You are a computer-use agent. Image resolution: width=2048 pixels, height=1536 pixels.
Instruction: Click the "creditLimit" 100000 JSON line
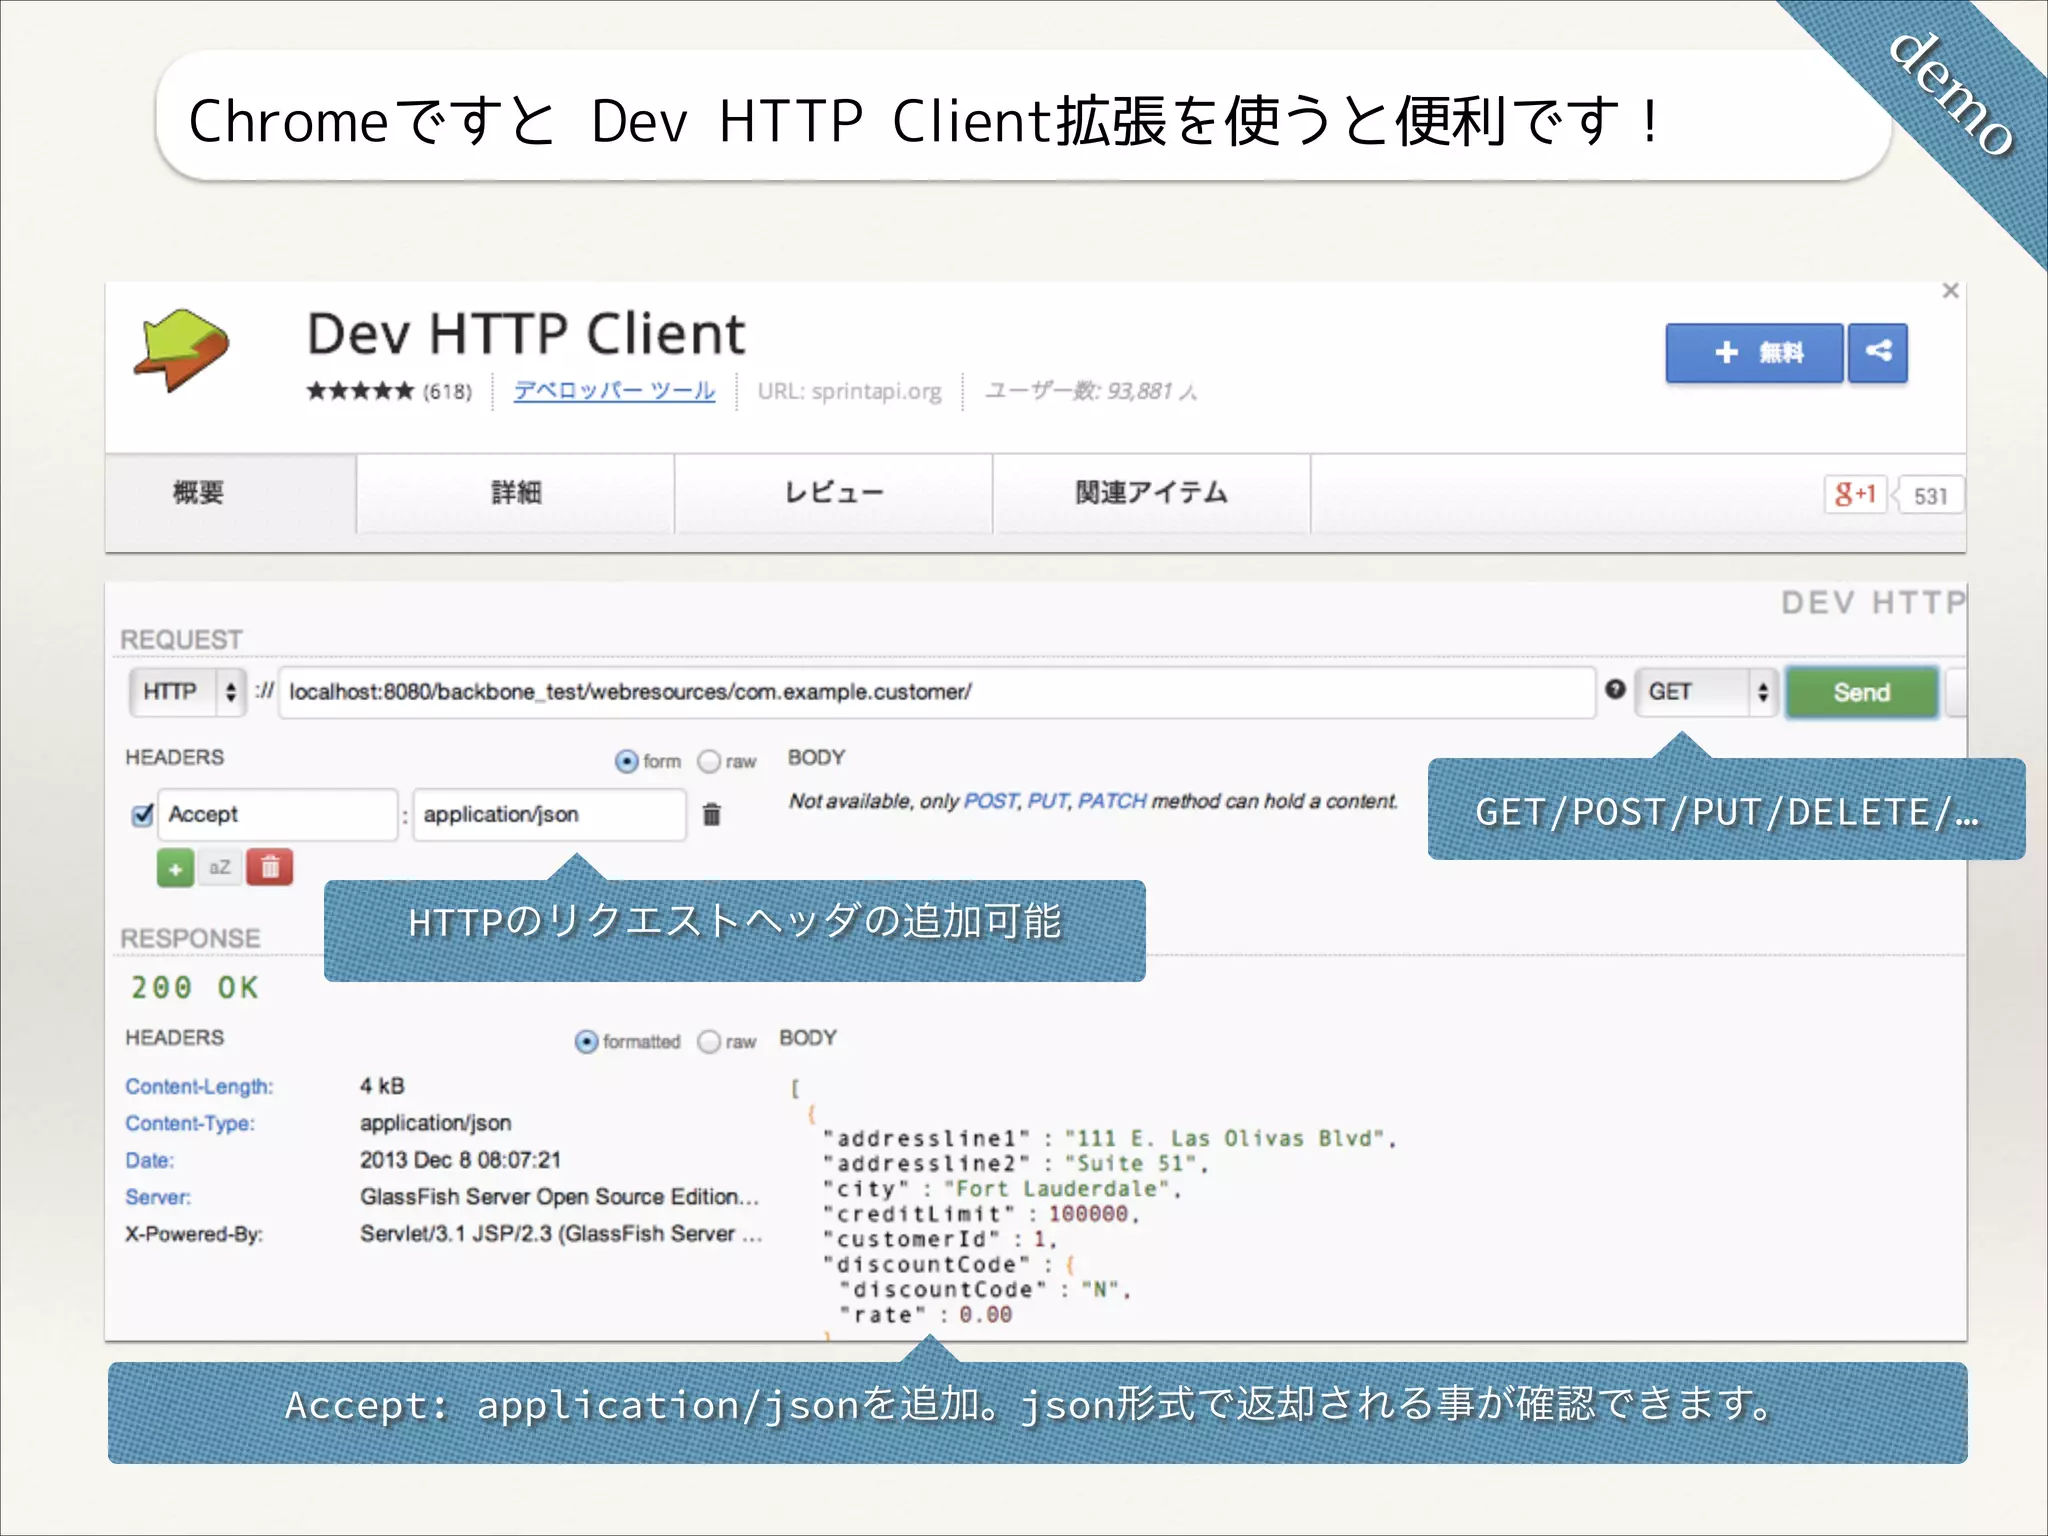pyautogui.click(x=981, y=1214)
